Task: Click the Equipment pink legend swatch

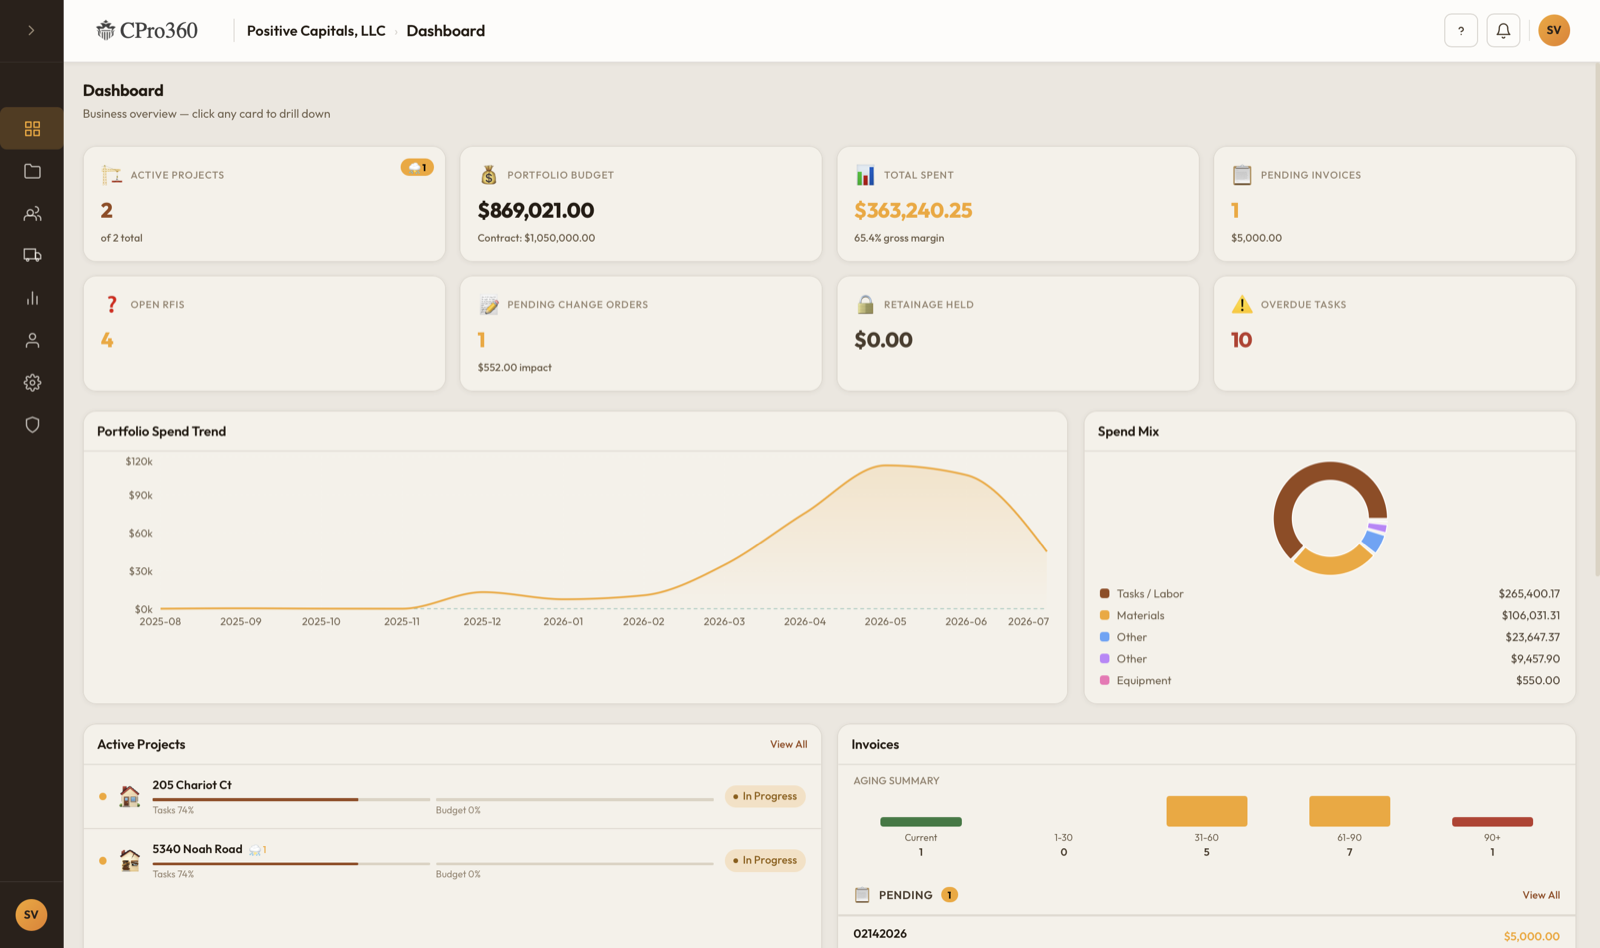Action: (x=1104, y=680)
